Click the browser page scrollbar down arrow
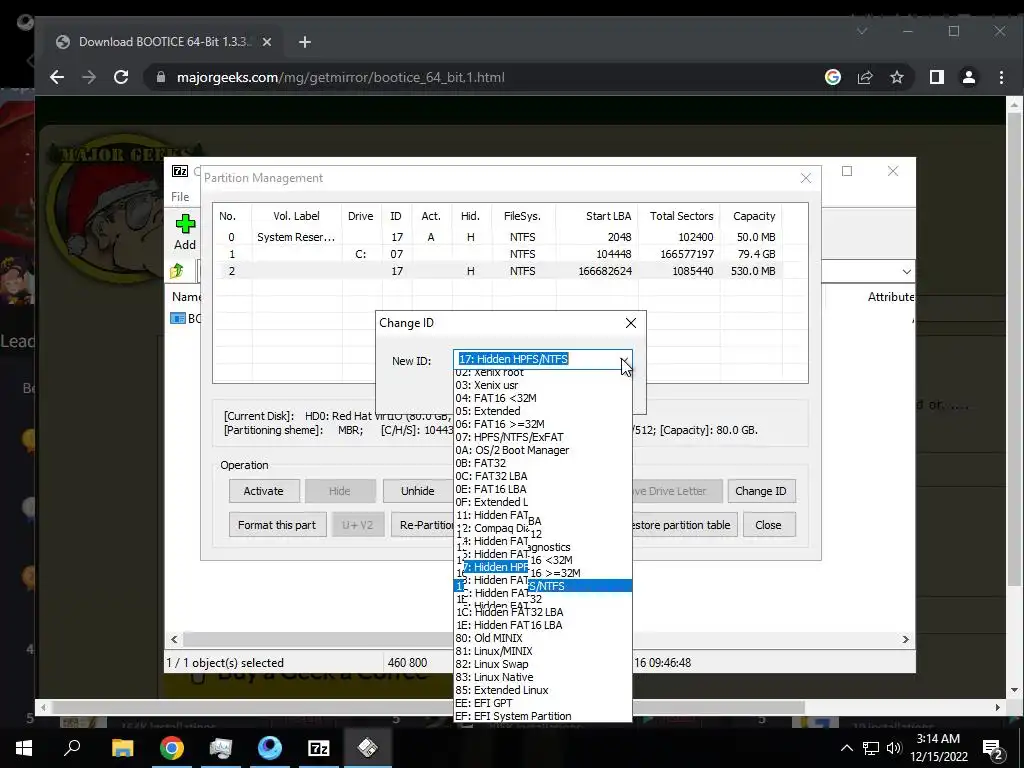The width and height of the screenshot is (1024, 768). (1014, 690)
